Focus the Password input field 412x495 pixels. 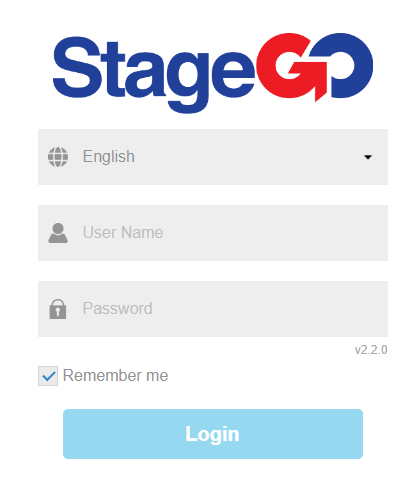click(213, 309)
